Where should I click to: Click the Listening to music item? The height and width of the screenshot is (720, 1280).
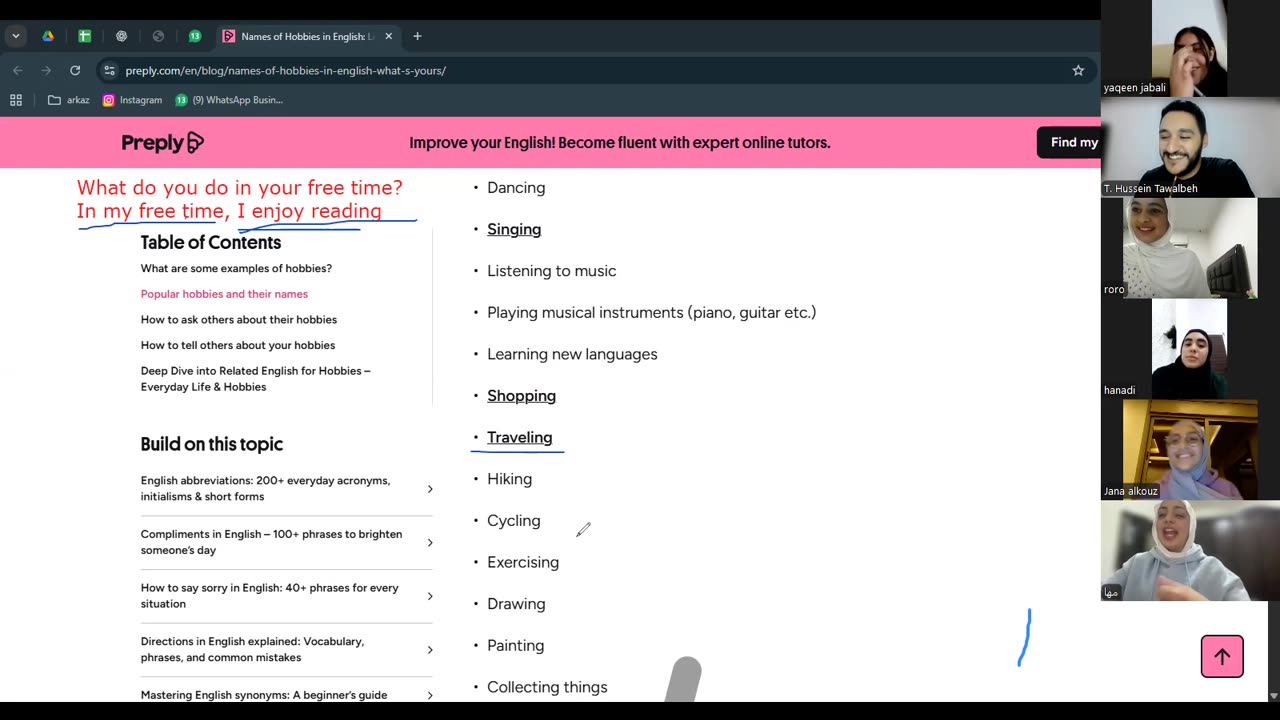551,271
